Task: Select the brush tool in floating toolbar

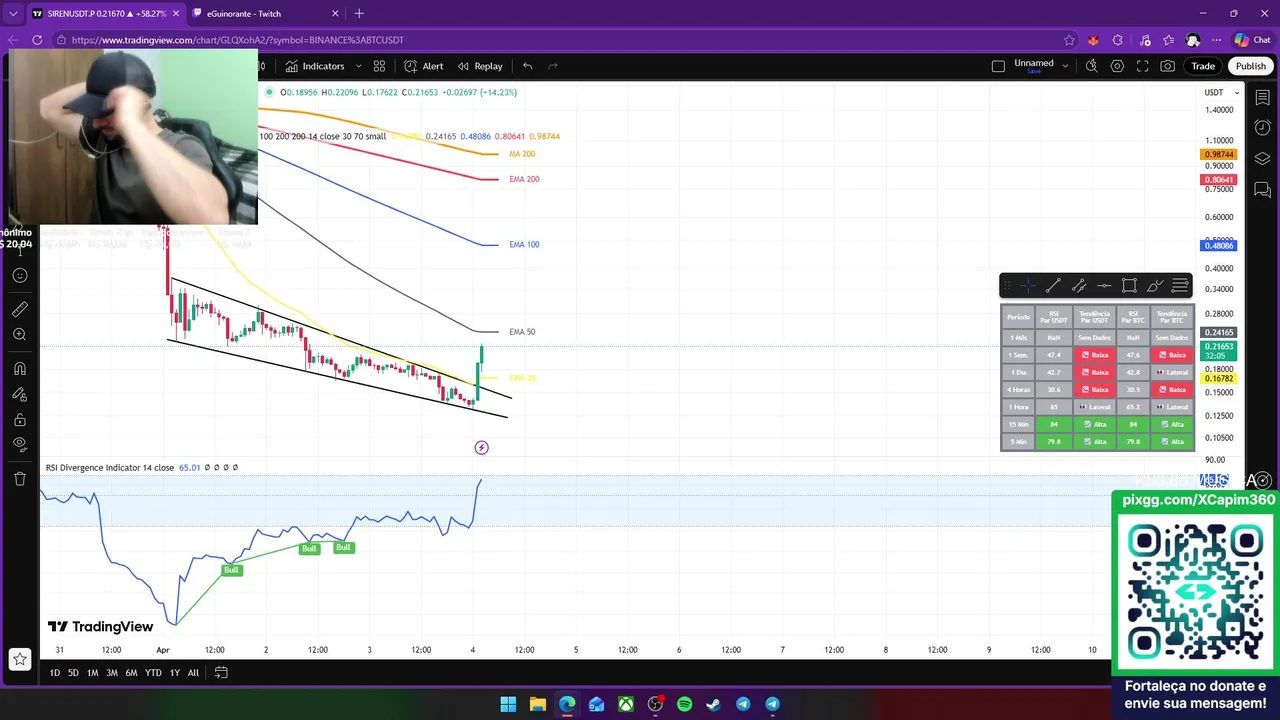Action: pos(1155,286)
